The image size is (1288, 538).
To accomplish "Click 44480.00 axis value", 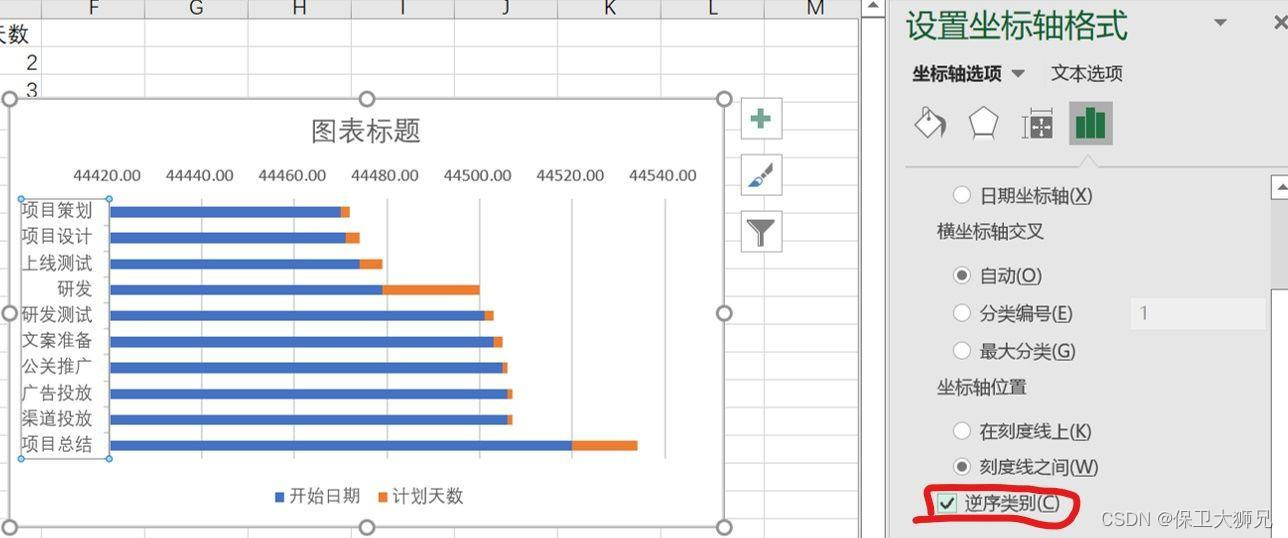I will [385, 176].
